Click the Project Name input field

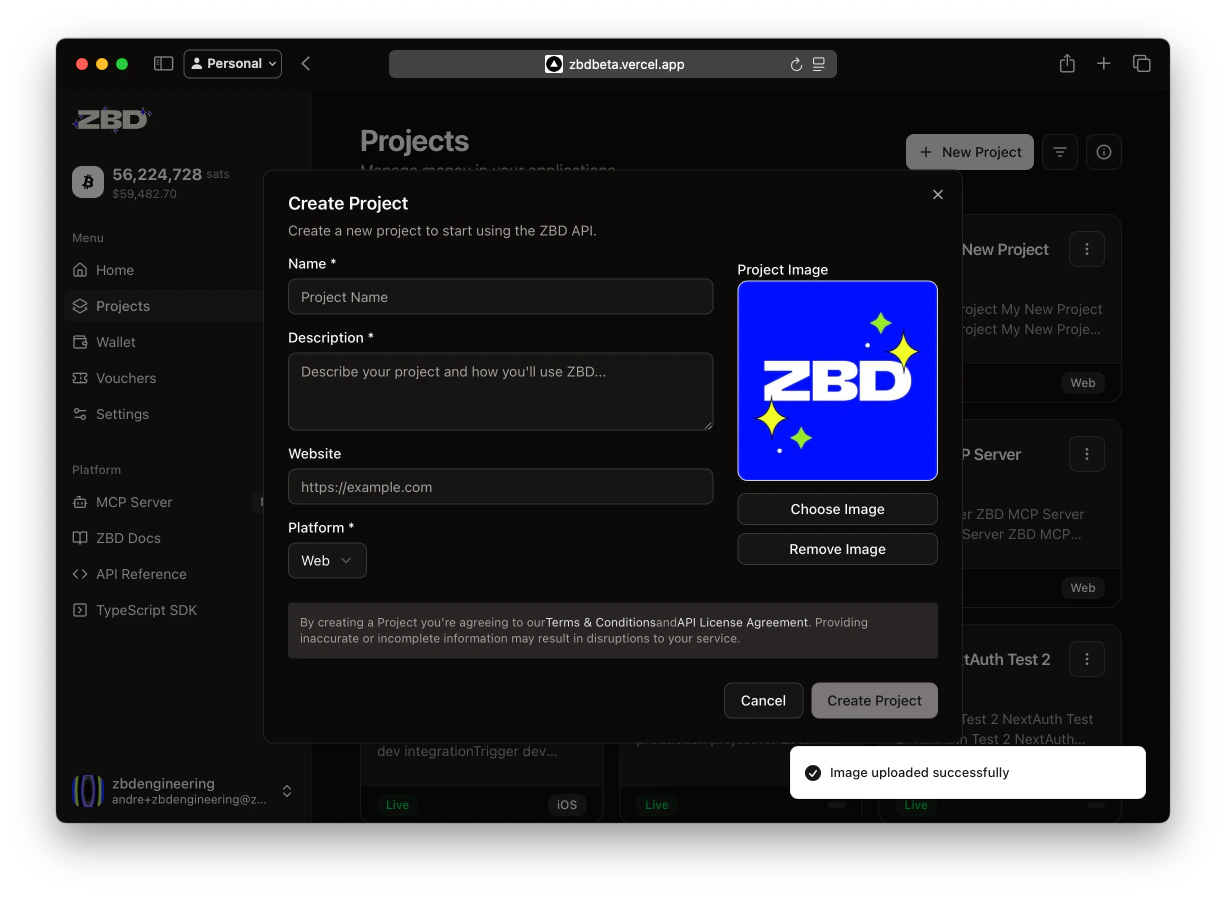click(x=500, y=297)
